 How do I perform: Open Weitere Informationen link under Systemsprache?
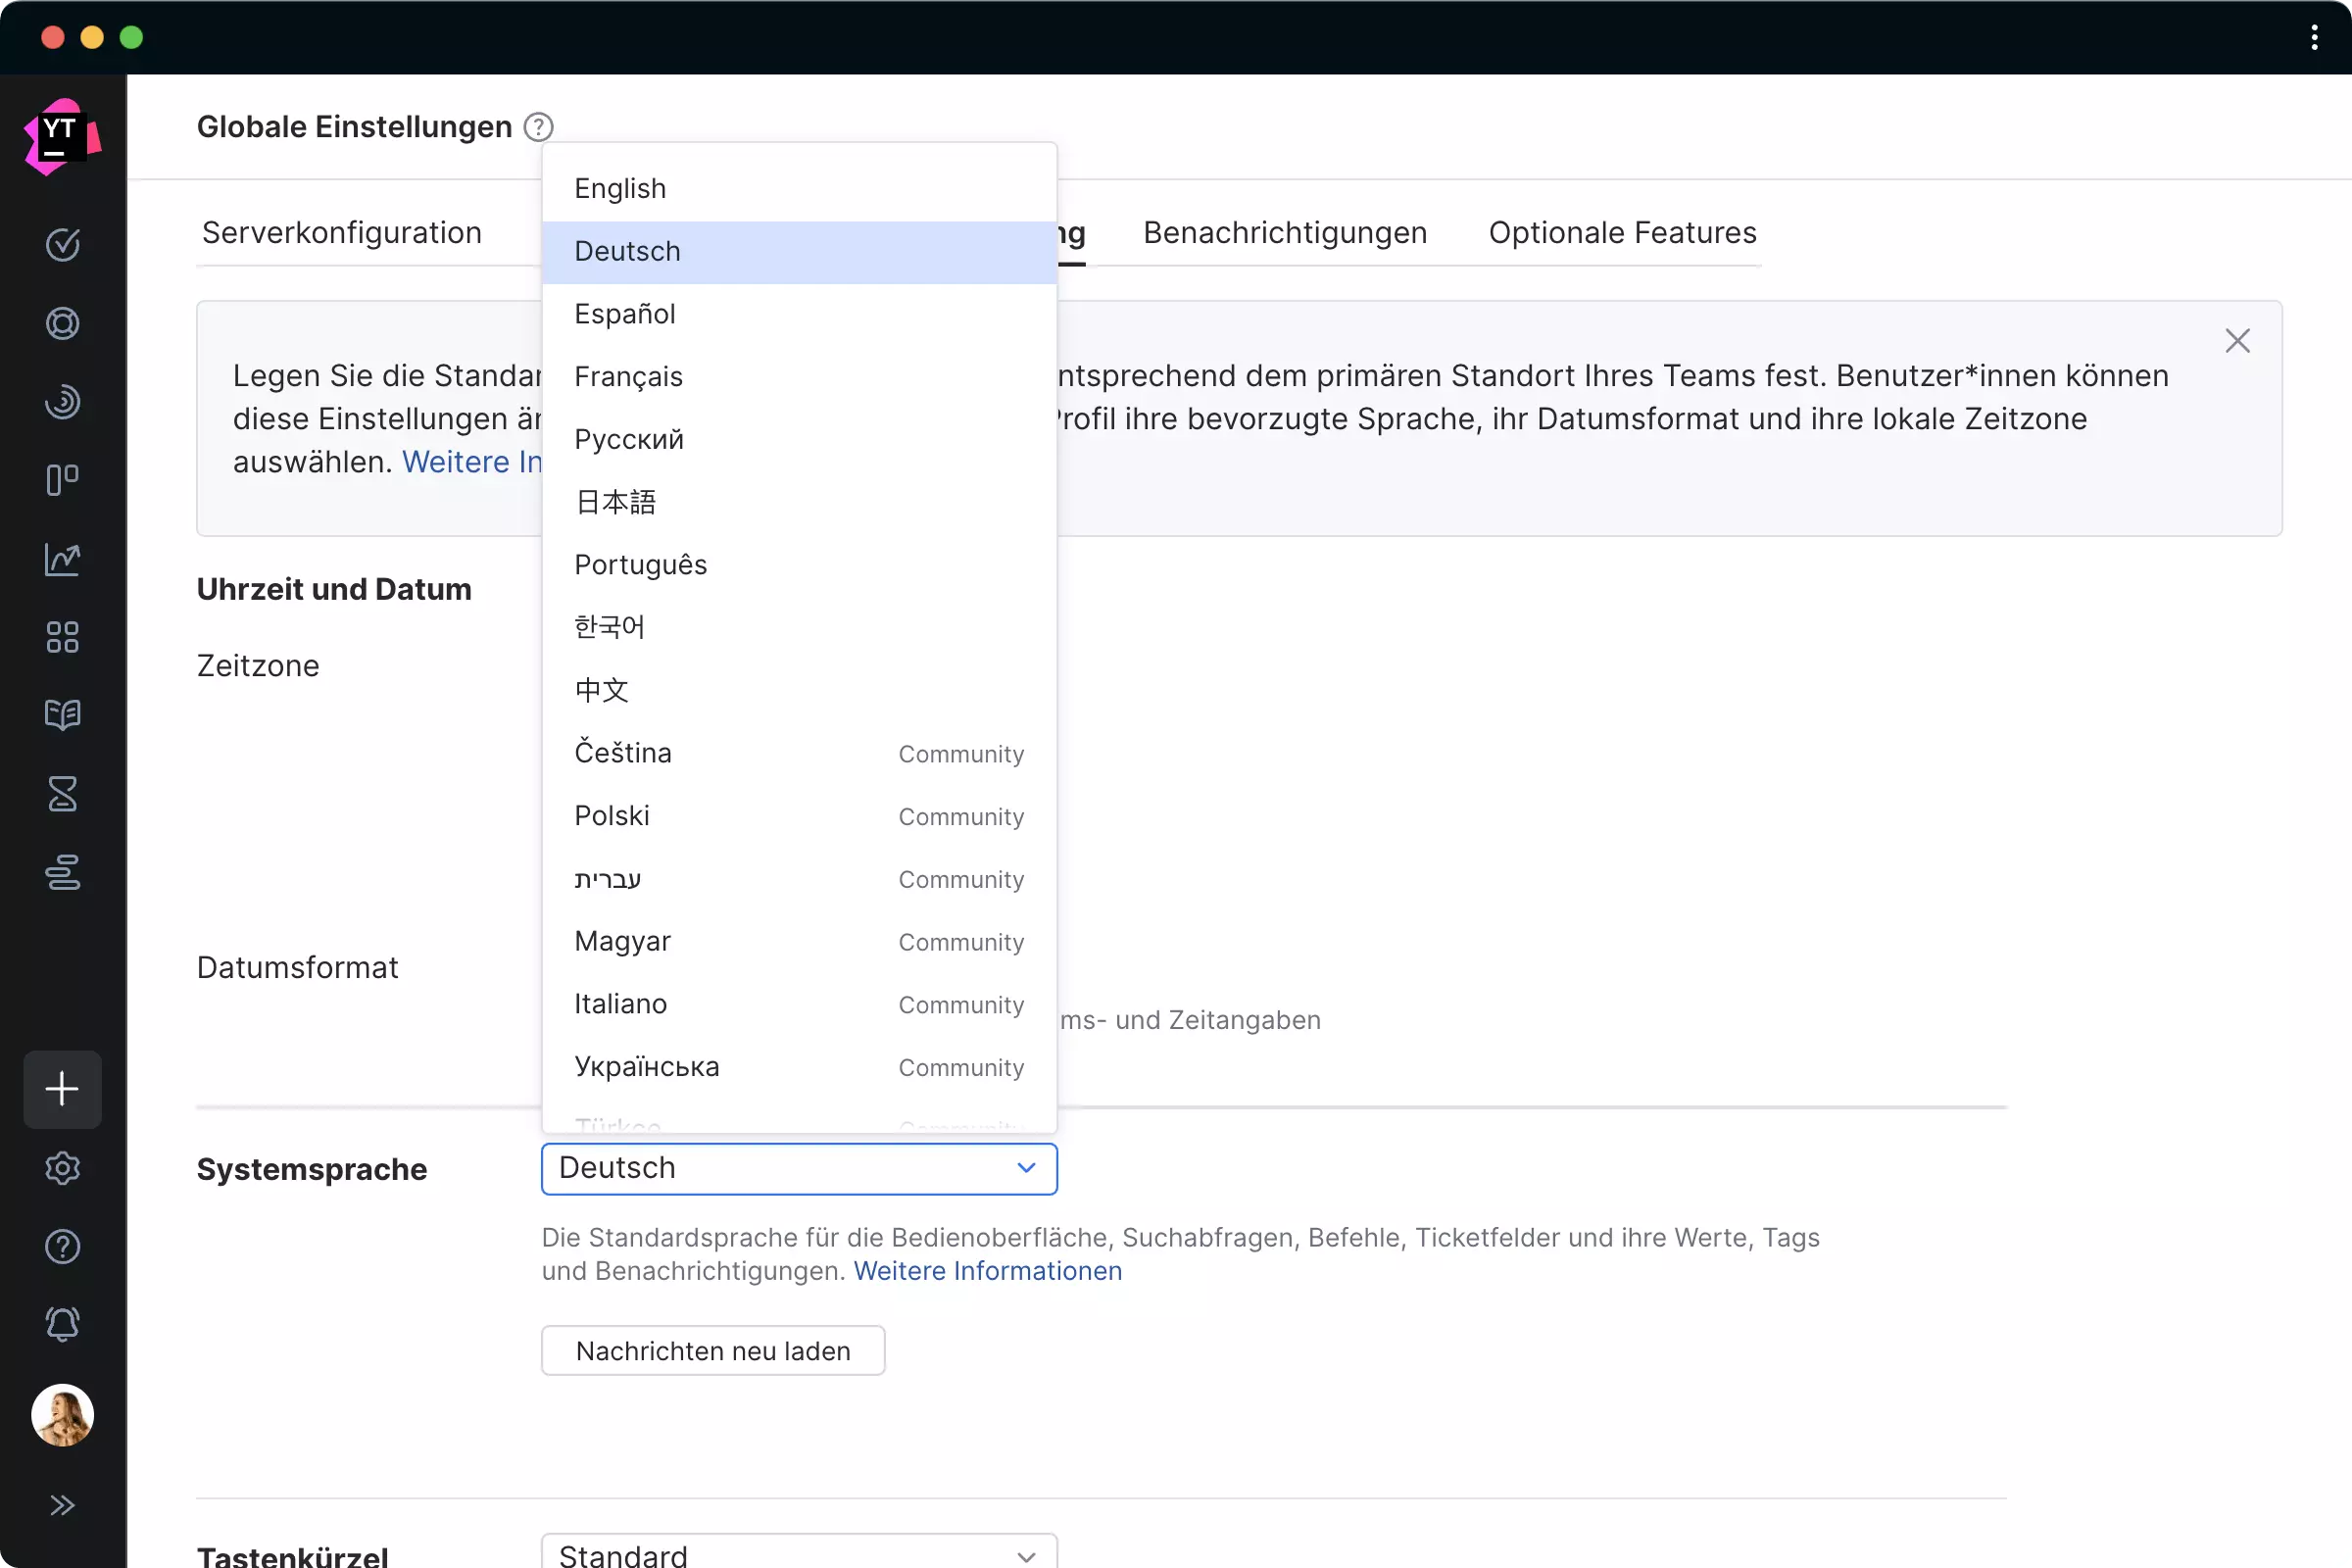point(987,1271)
